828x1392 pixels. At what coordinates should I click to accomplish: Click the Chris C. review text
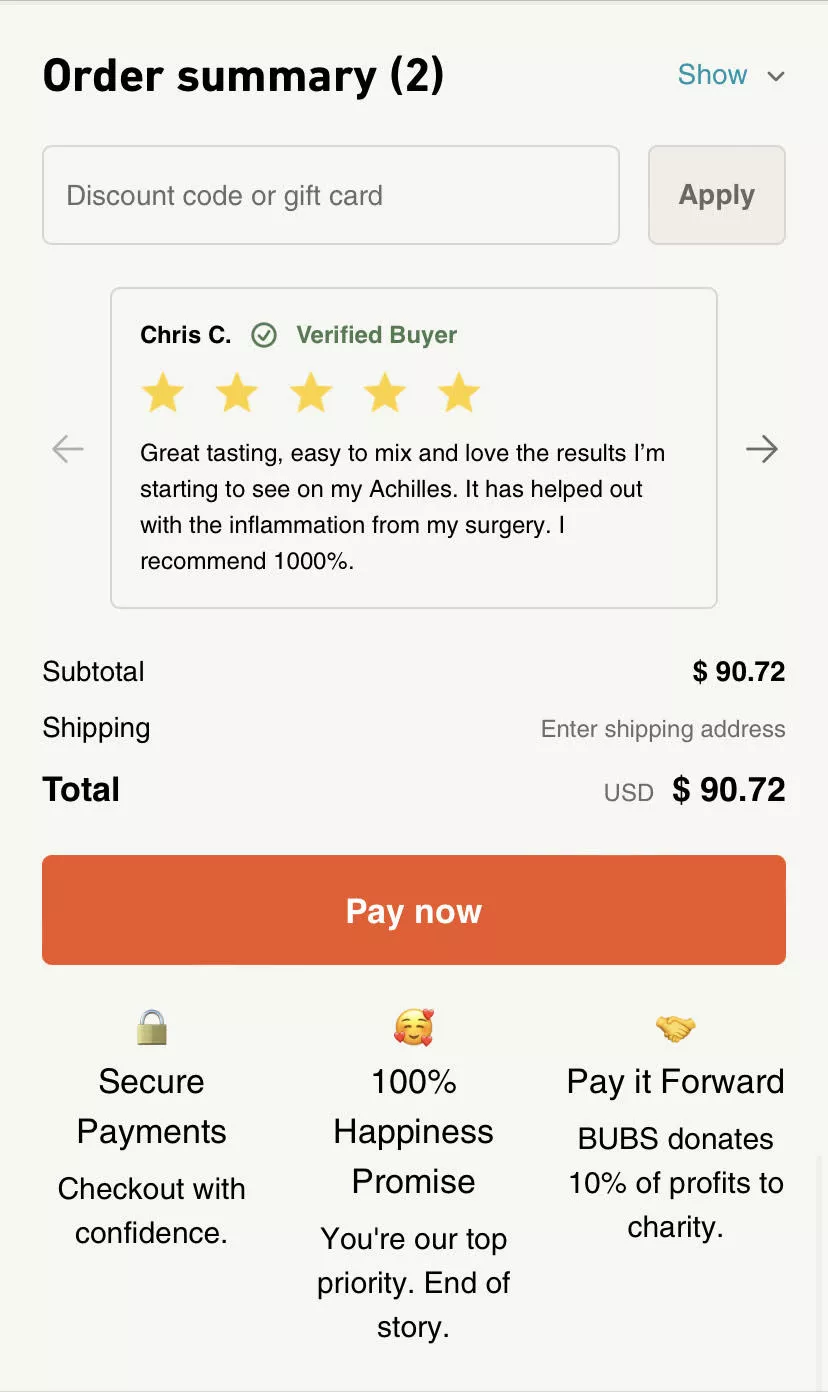[402, 507]
